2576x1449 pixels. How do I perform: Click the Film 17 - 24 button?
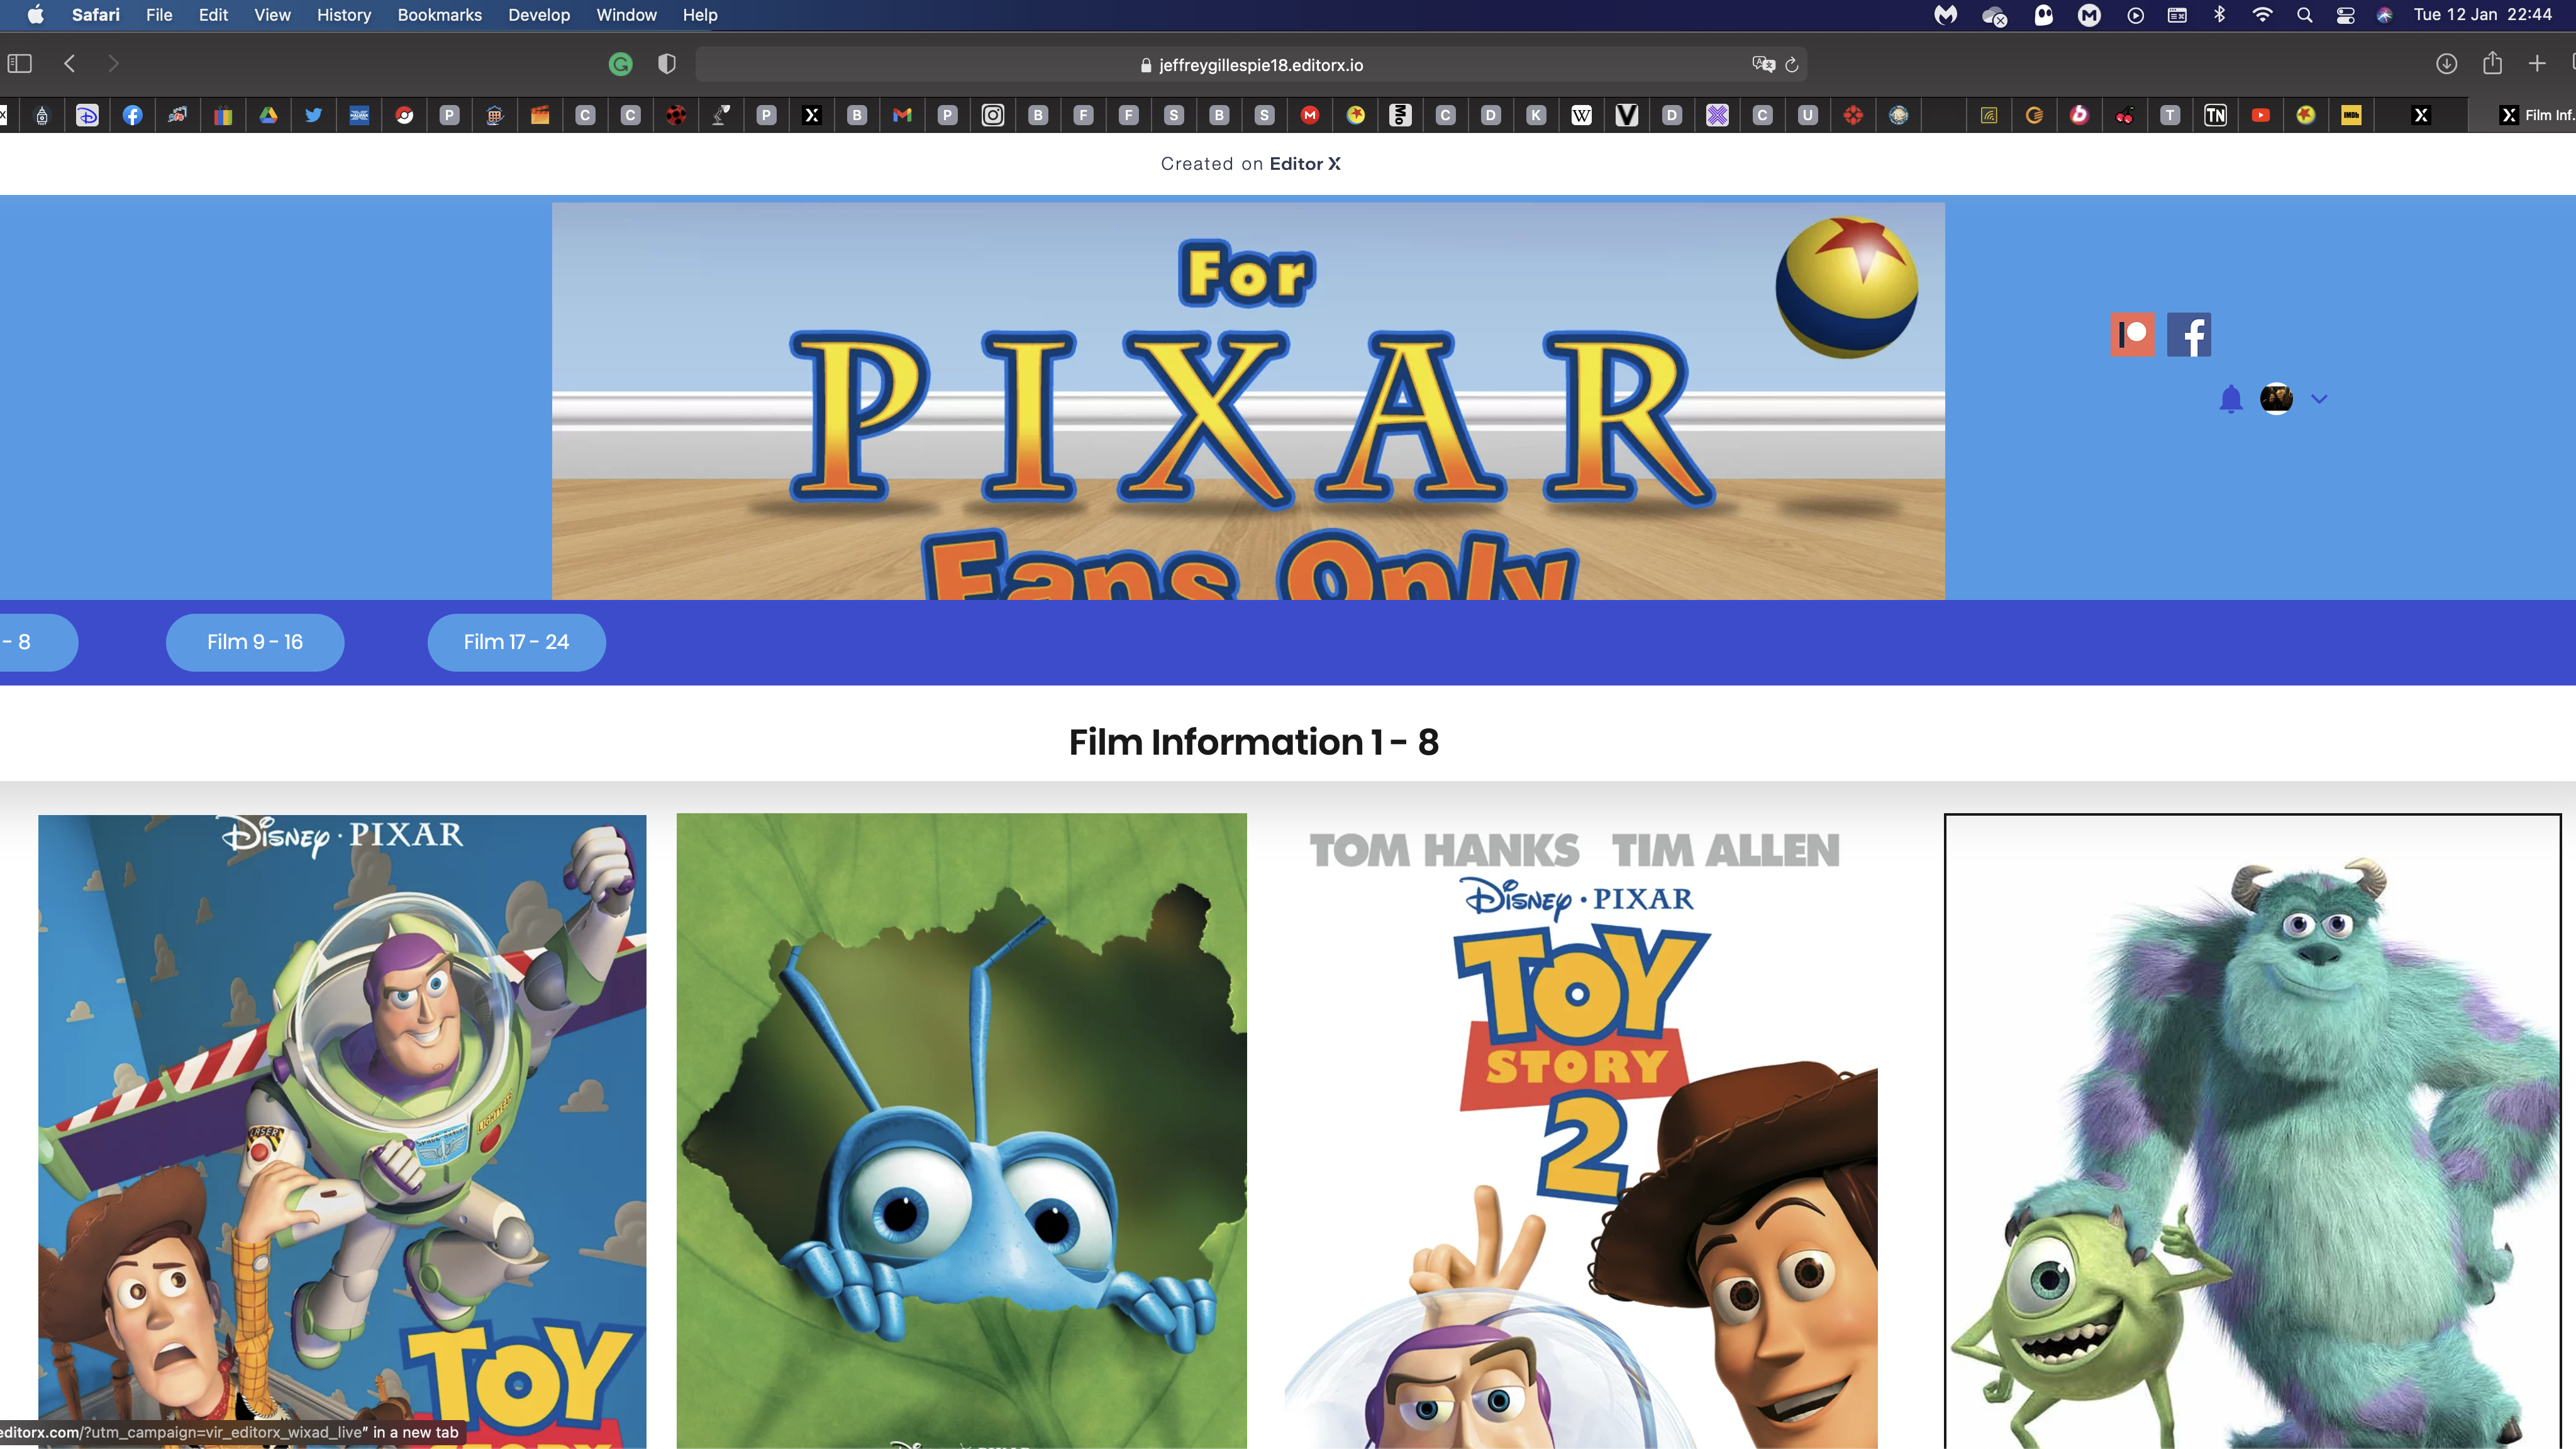tap(516, 642)
